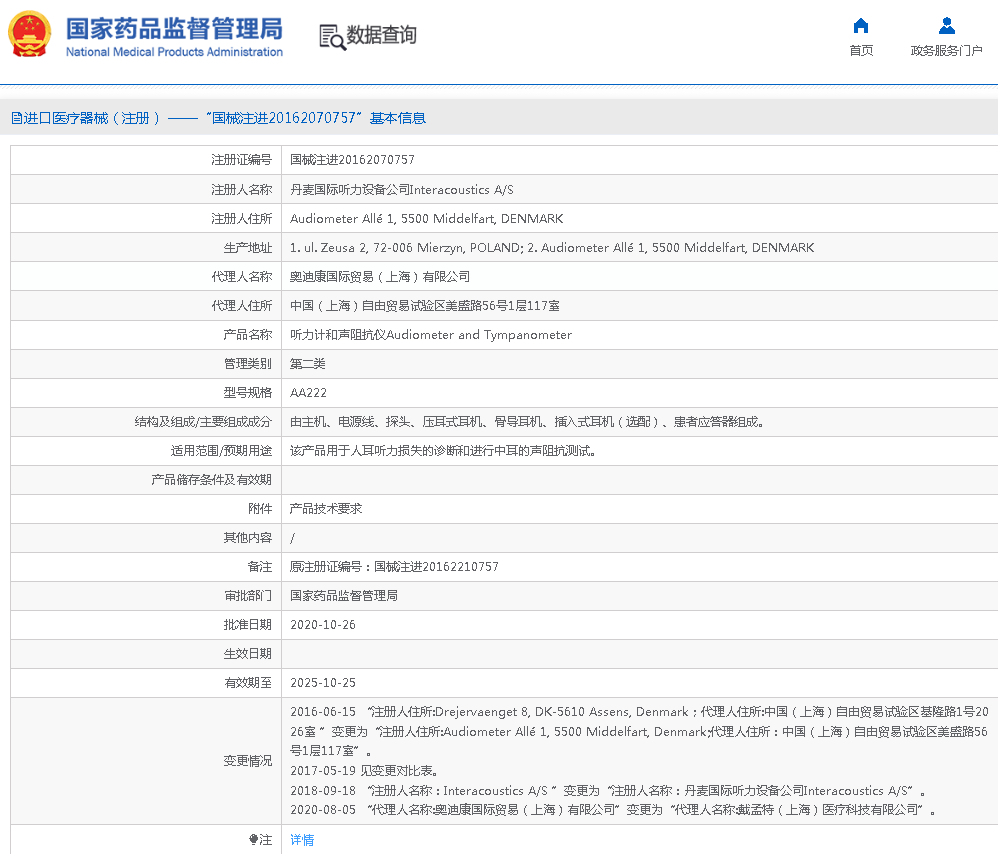The width and height of the screenshot is (998, 854).
Task: Click the 数据查询 heading text
Action: (381, 36)
